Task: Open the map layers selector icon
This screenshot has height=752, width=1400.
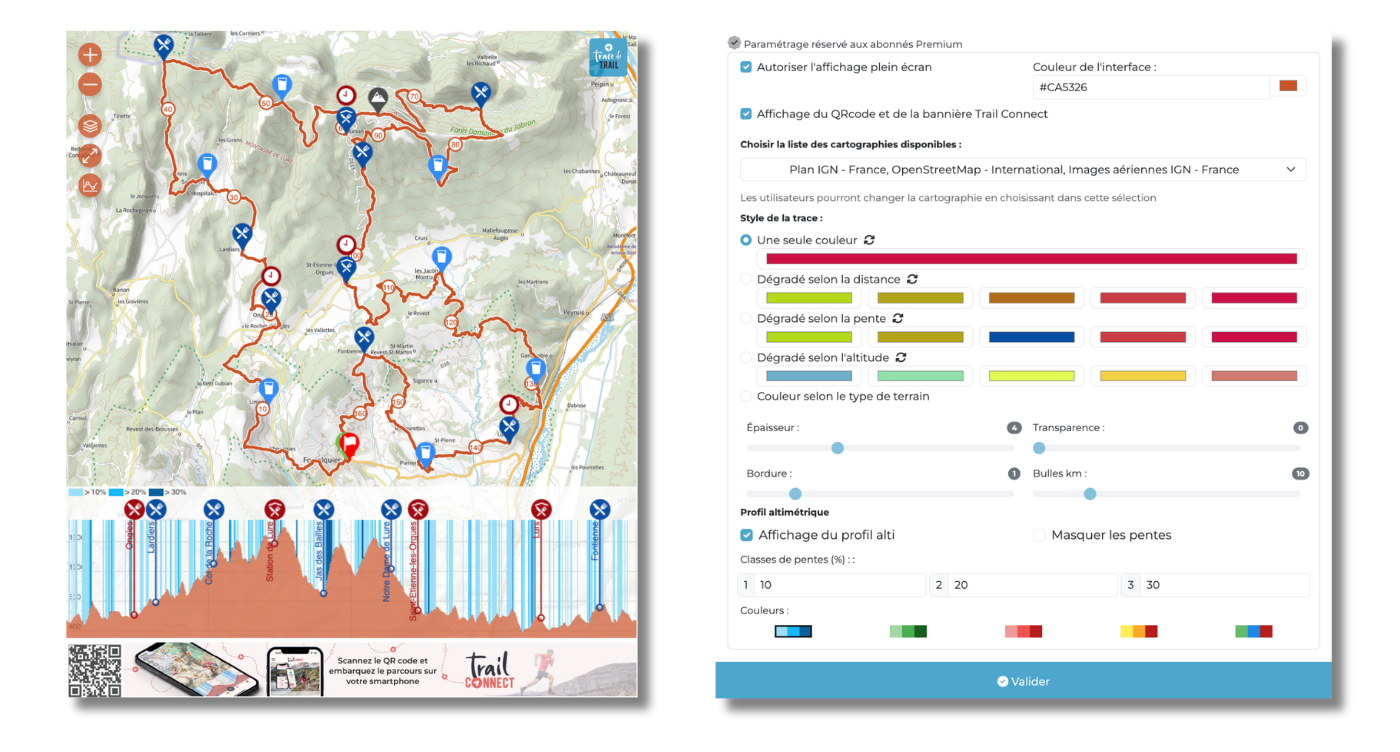Action: click(90, 126)
